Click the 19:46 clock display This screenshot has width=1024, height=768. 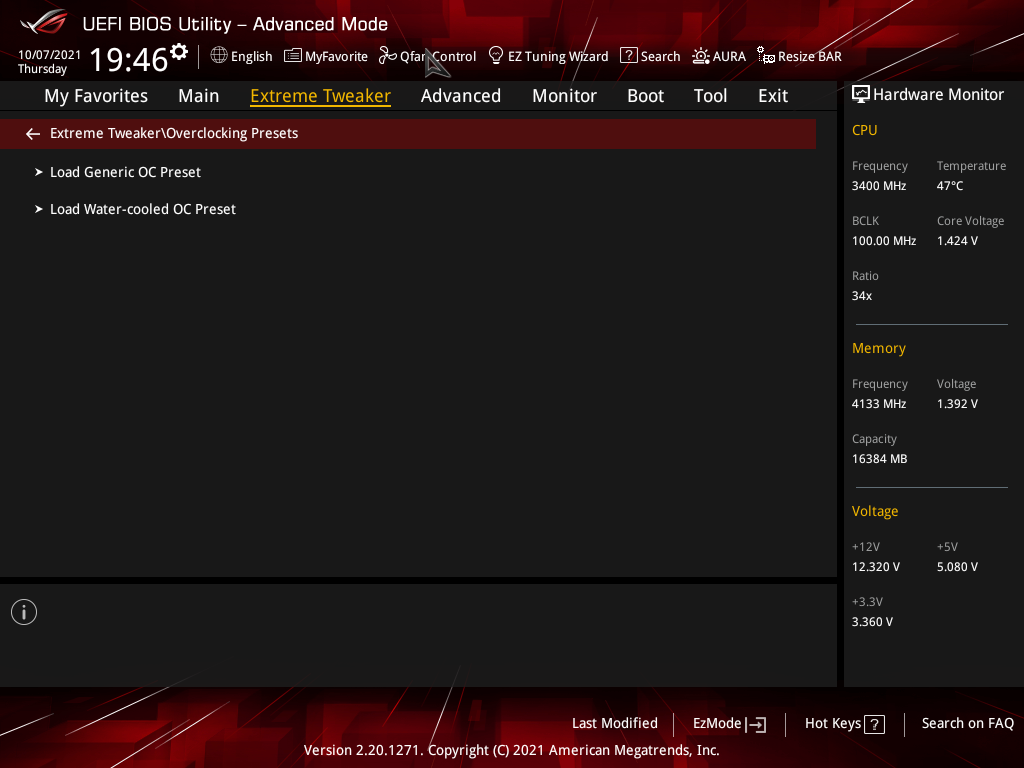[x=129, y=59]
